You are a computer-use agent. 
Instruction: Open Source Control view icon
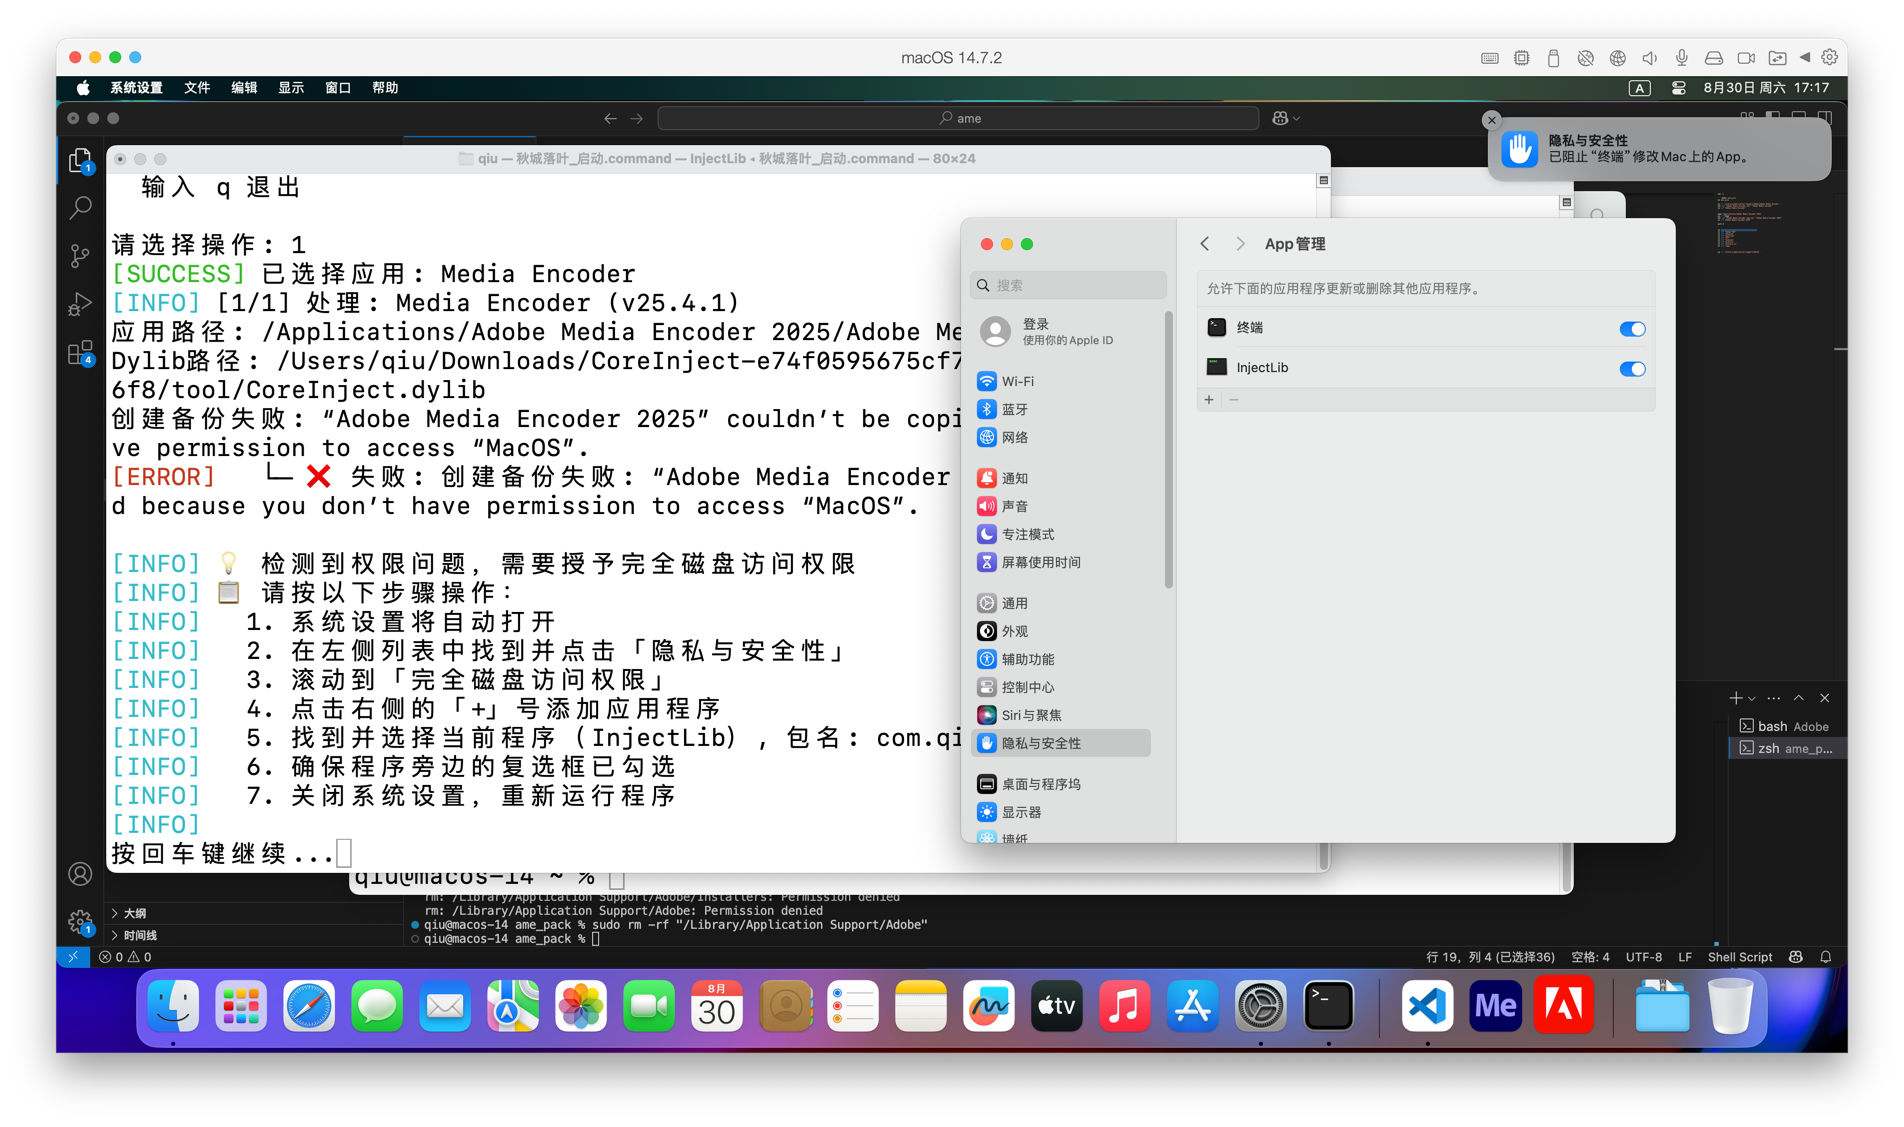coord(80,256)
